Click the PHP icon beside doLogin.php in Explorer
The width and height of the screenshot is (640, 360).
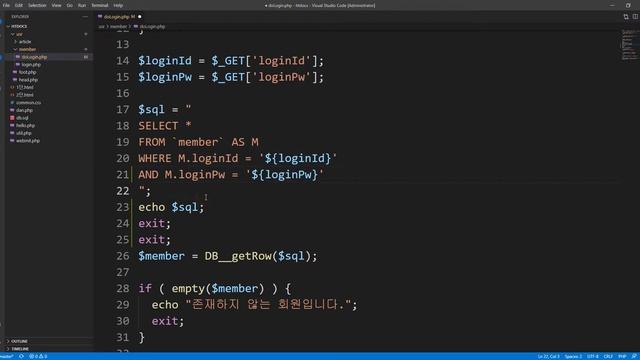18,57
